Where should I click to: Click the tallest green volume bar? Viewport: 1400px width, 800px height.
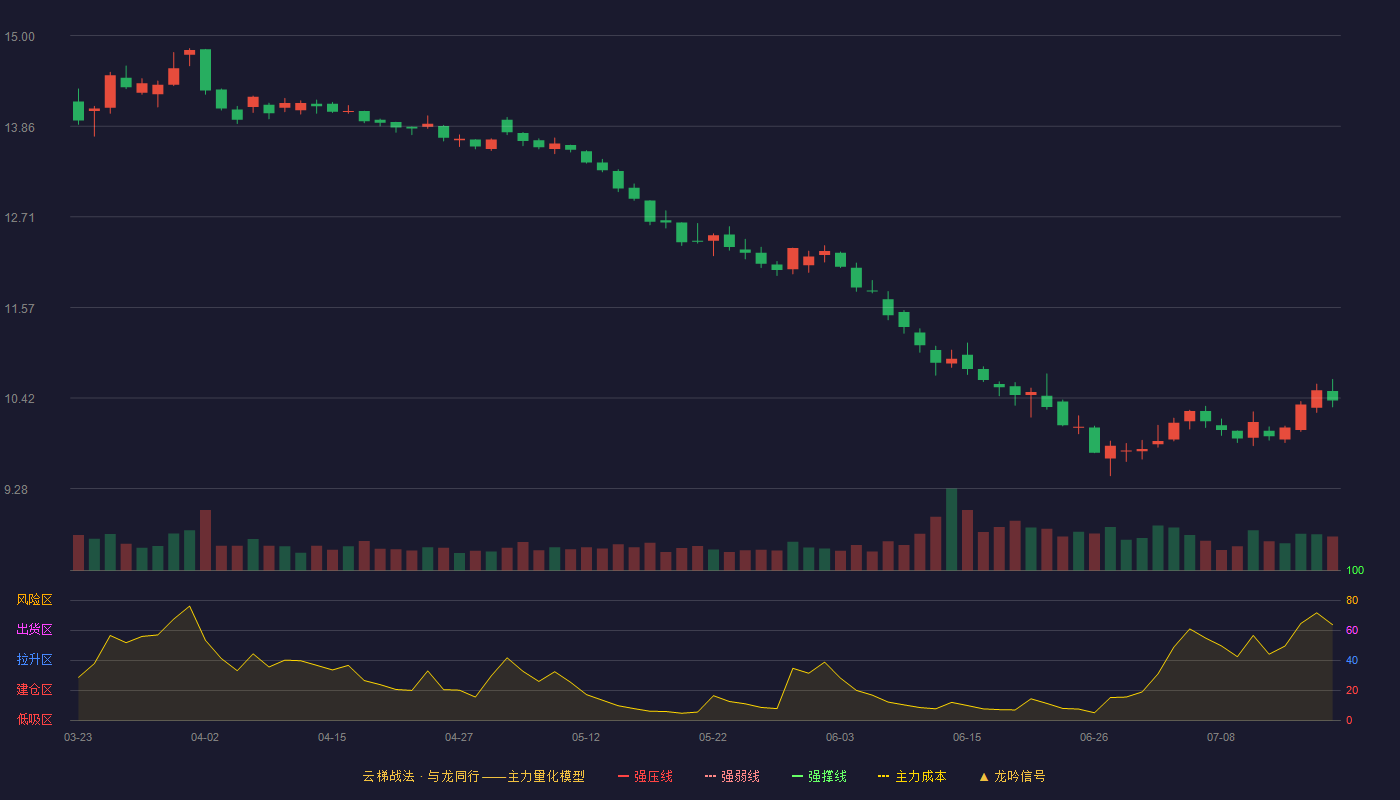point(951,529)
